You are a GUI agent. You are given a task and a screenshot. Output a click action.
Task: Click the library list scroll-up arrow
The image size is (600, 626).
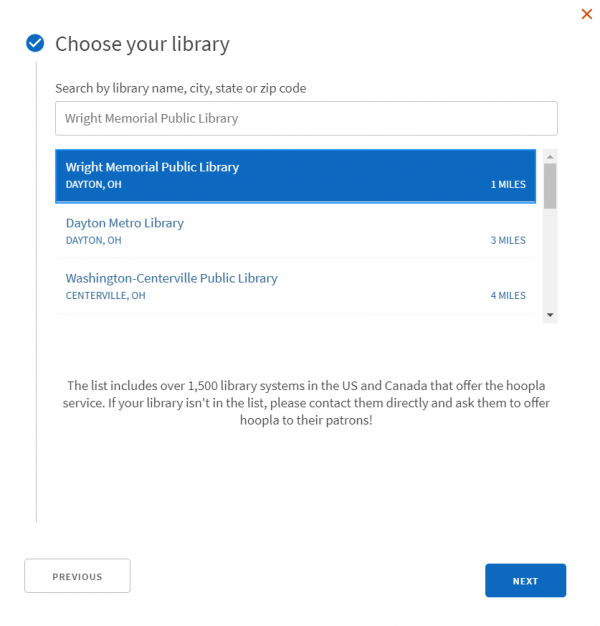(550, 157)
